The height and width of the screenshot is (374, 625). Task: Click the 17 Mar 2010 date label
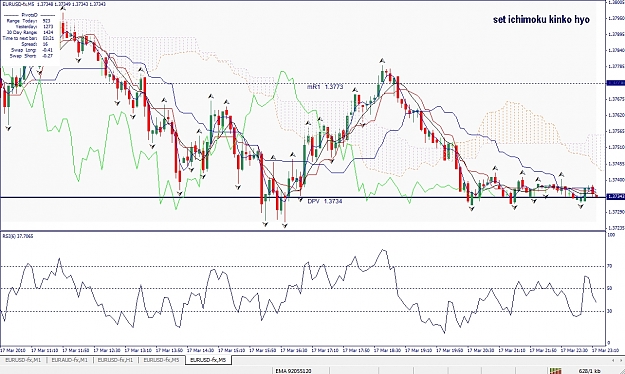[14, 350]
